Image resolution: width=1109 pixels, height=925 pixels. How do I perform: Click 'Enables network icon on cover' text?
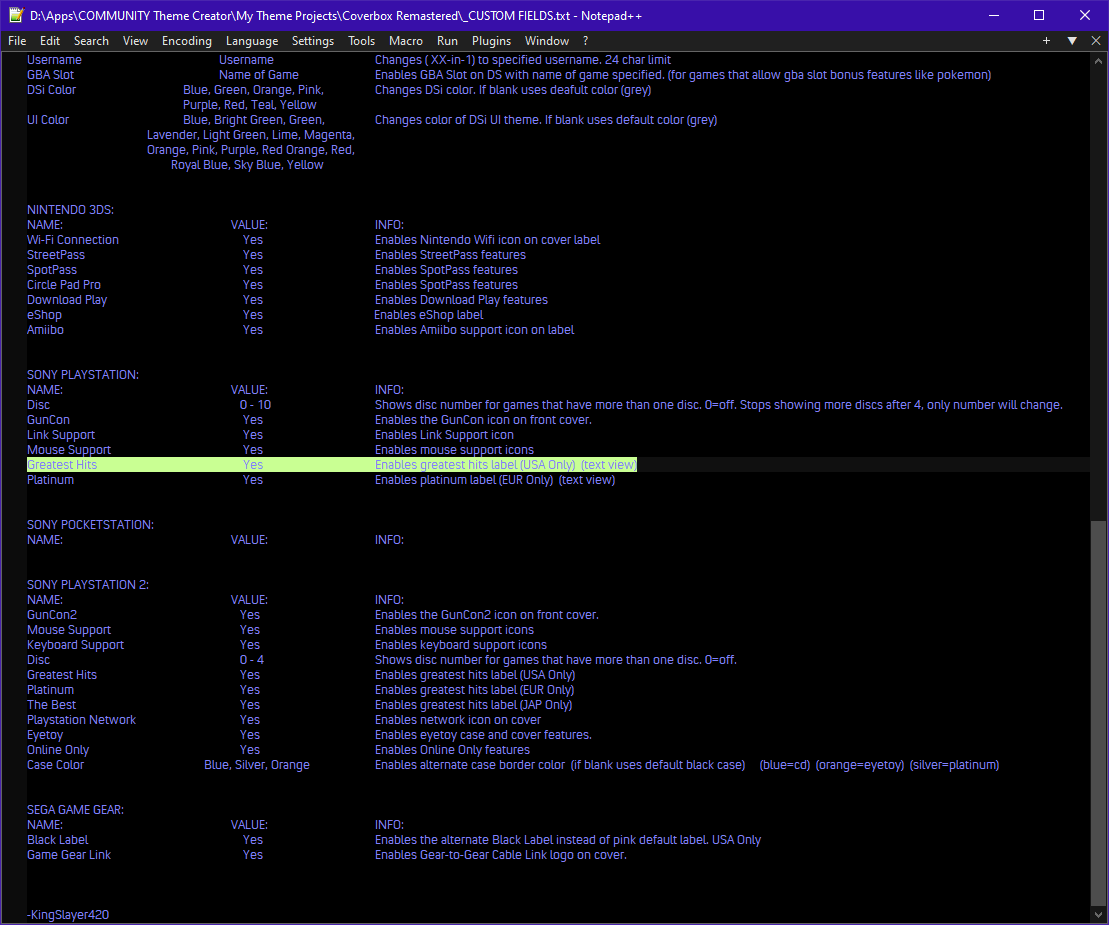458,720
